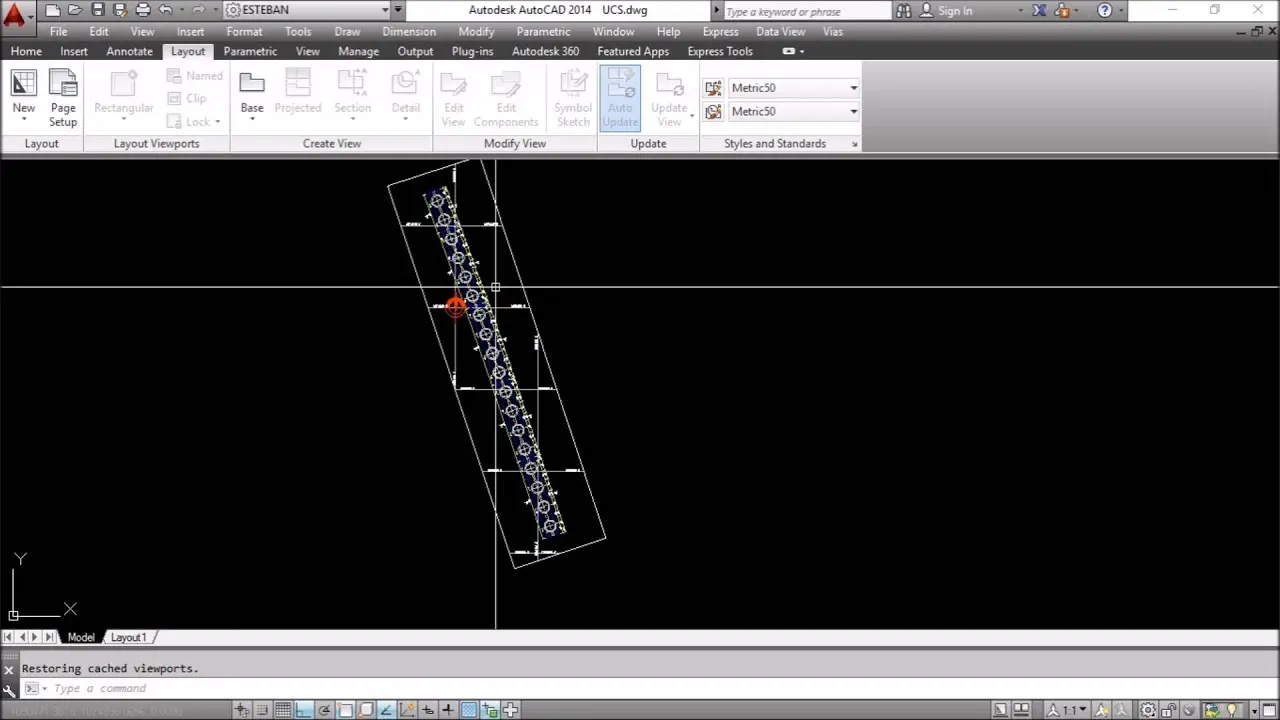This screenshot has height=720, width=1280.
Task: Toggle Snap Mode in the status bar
Action: pyautogui.click(x=262, y=709)
